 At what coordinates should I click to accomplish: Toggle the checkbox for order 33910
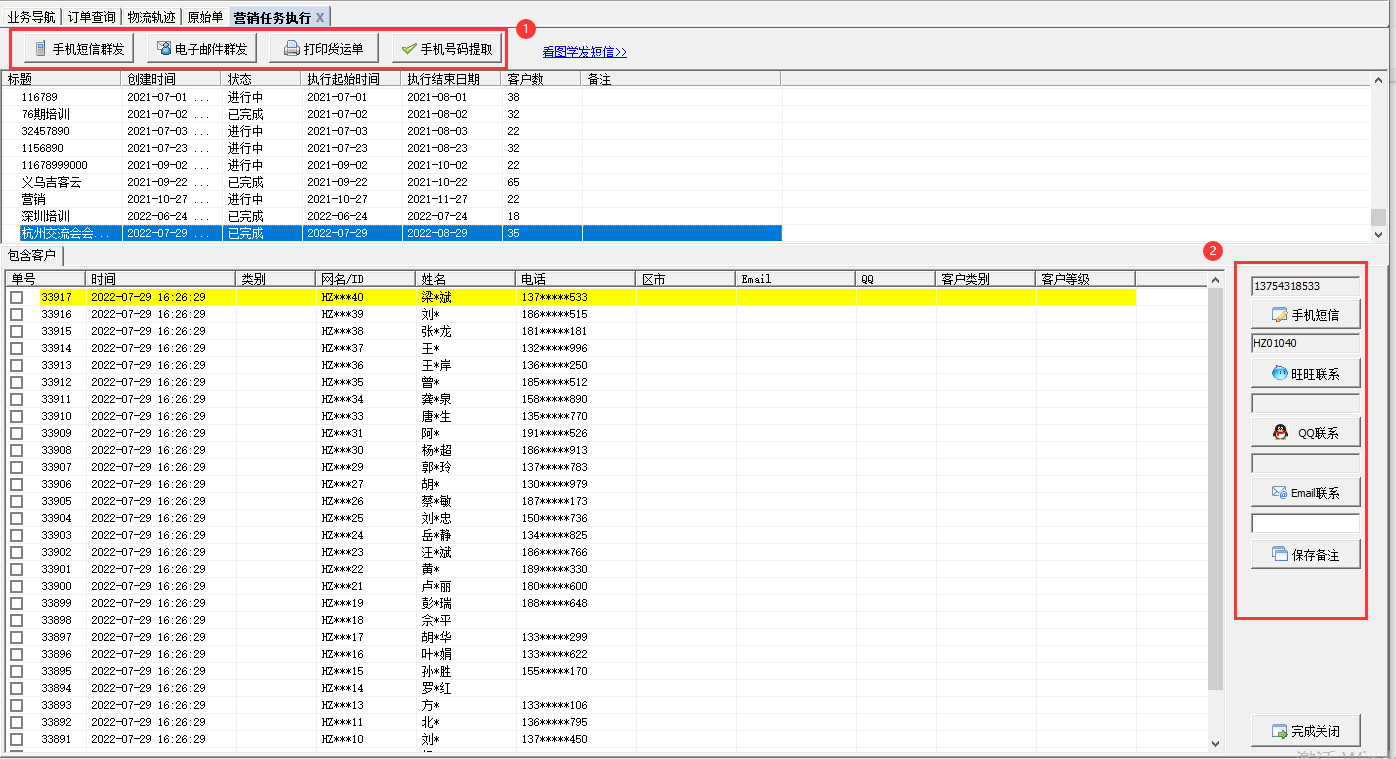click(x=17, y=416)
